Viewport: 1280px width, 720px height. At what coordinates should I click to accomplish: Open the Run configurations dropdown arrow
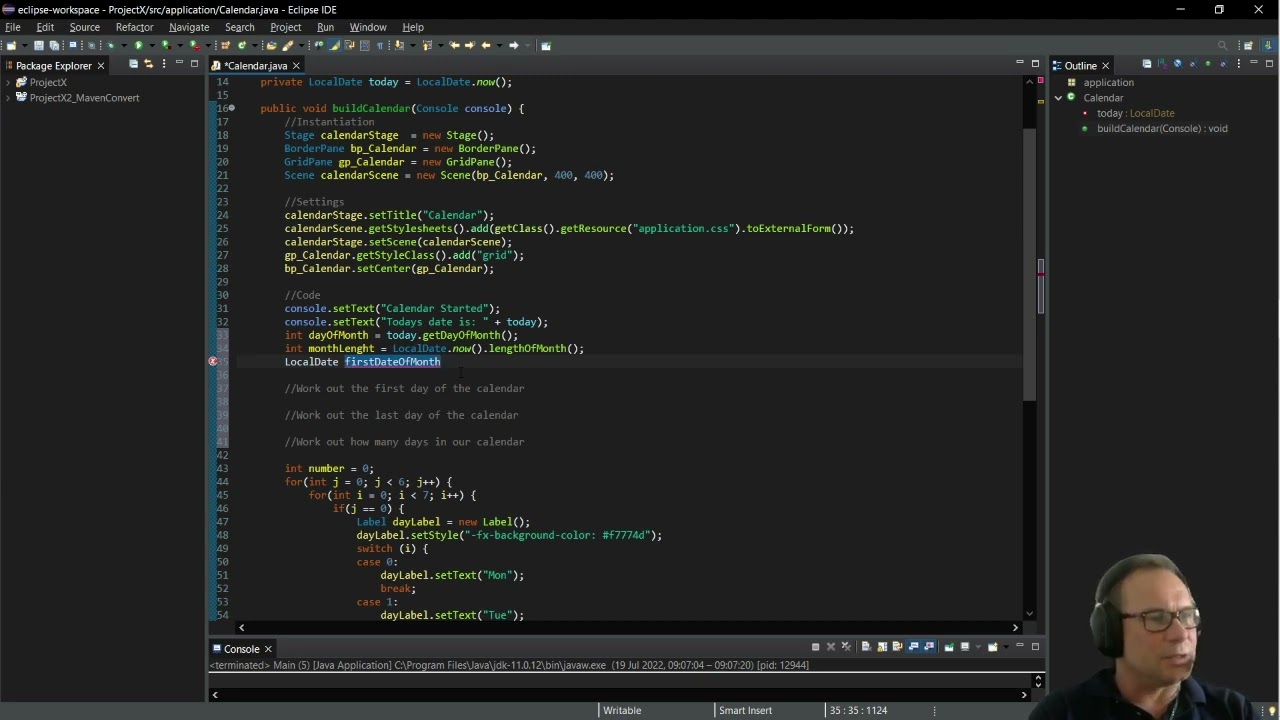coord(152,45)
